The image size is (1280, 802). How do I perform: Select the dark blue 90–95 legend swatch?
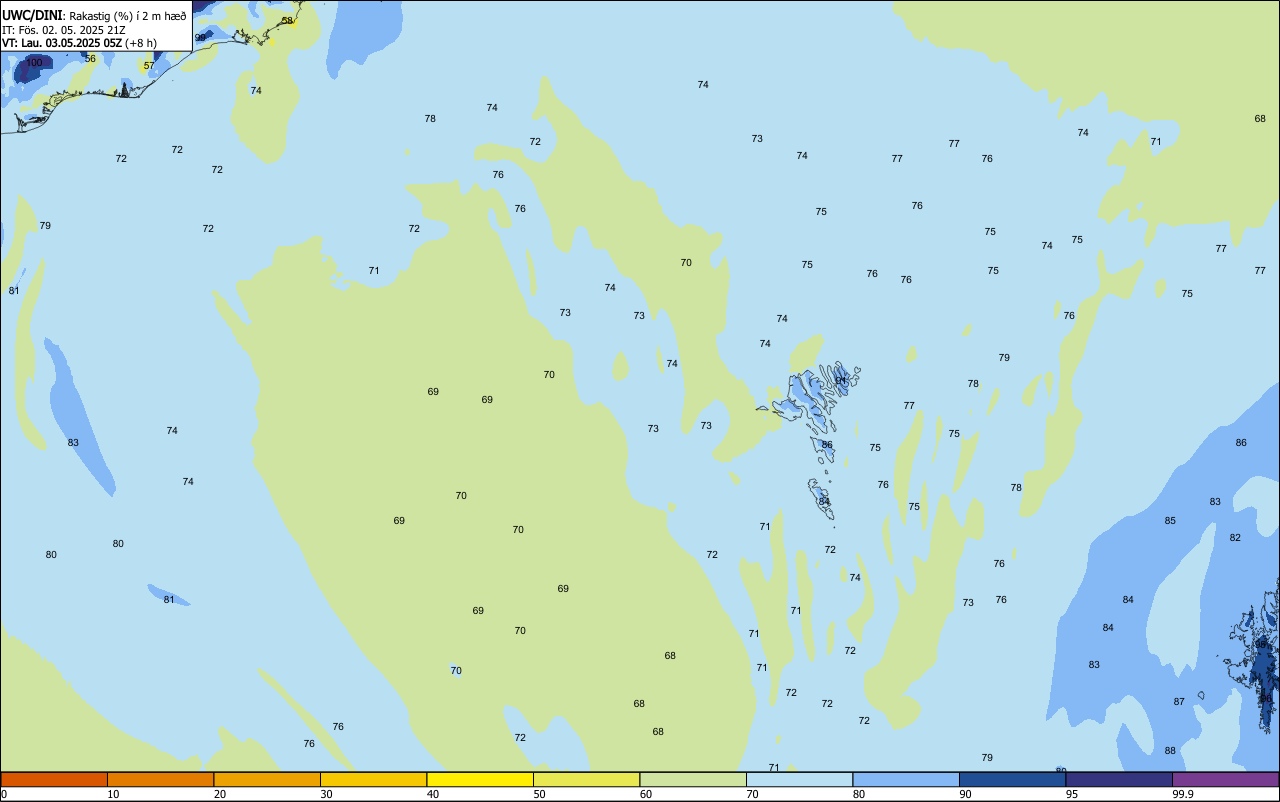coord(1012,779)
